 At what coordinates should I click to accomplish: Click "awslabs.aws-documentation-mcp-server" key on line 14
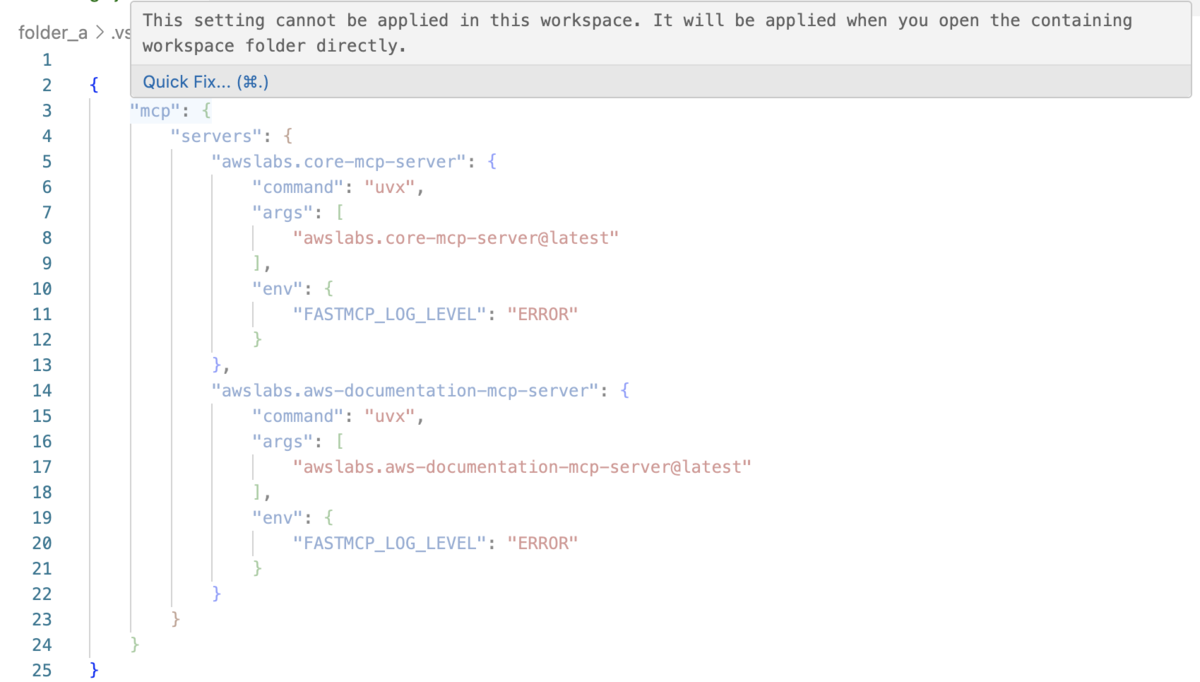pyautogui.click(x=406, y=390)
